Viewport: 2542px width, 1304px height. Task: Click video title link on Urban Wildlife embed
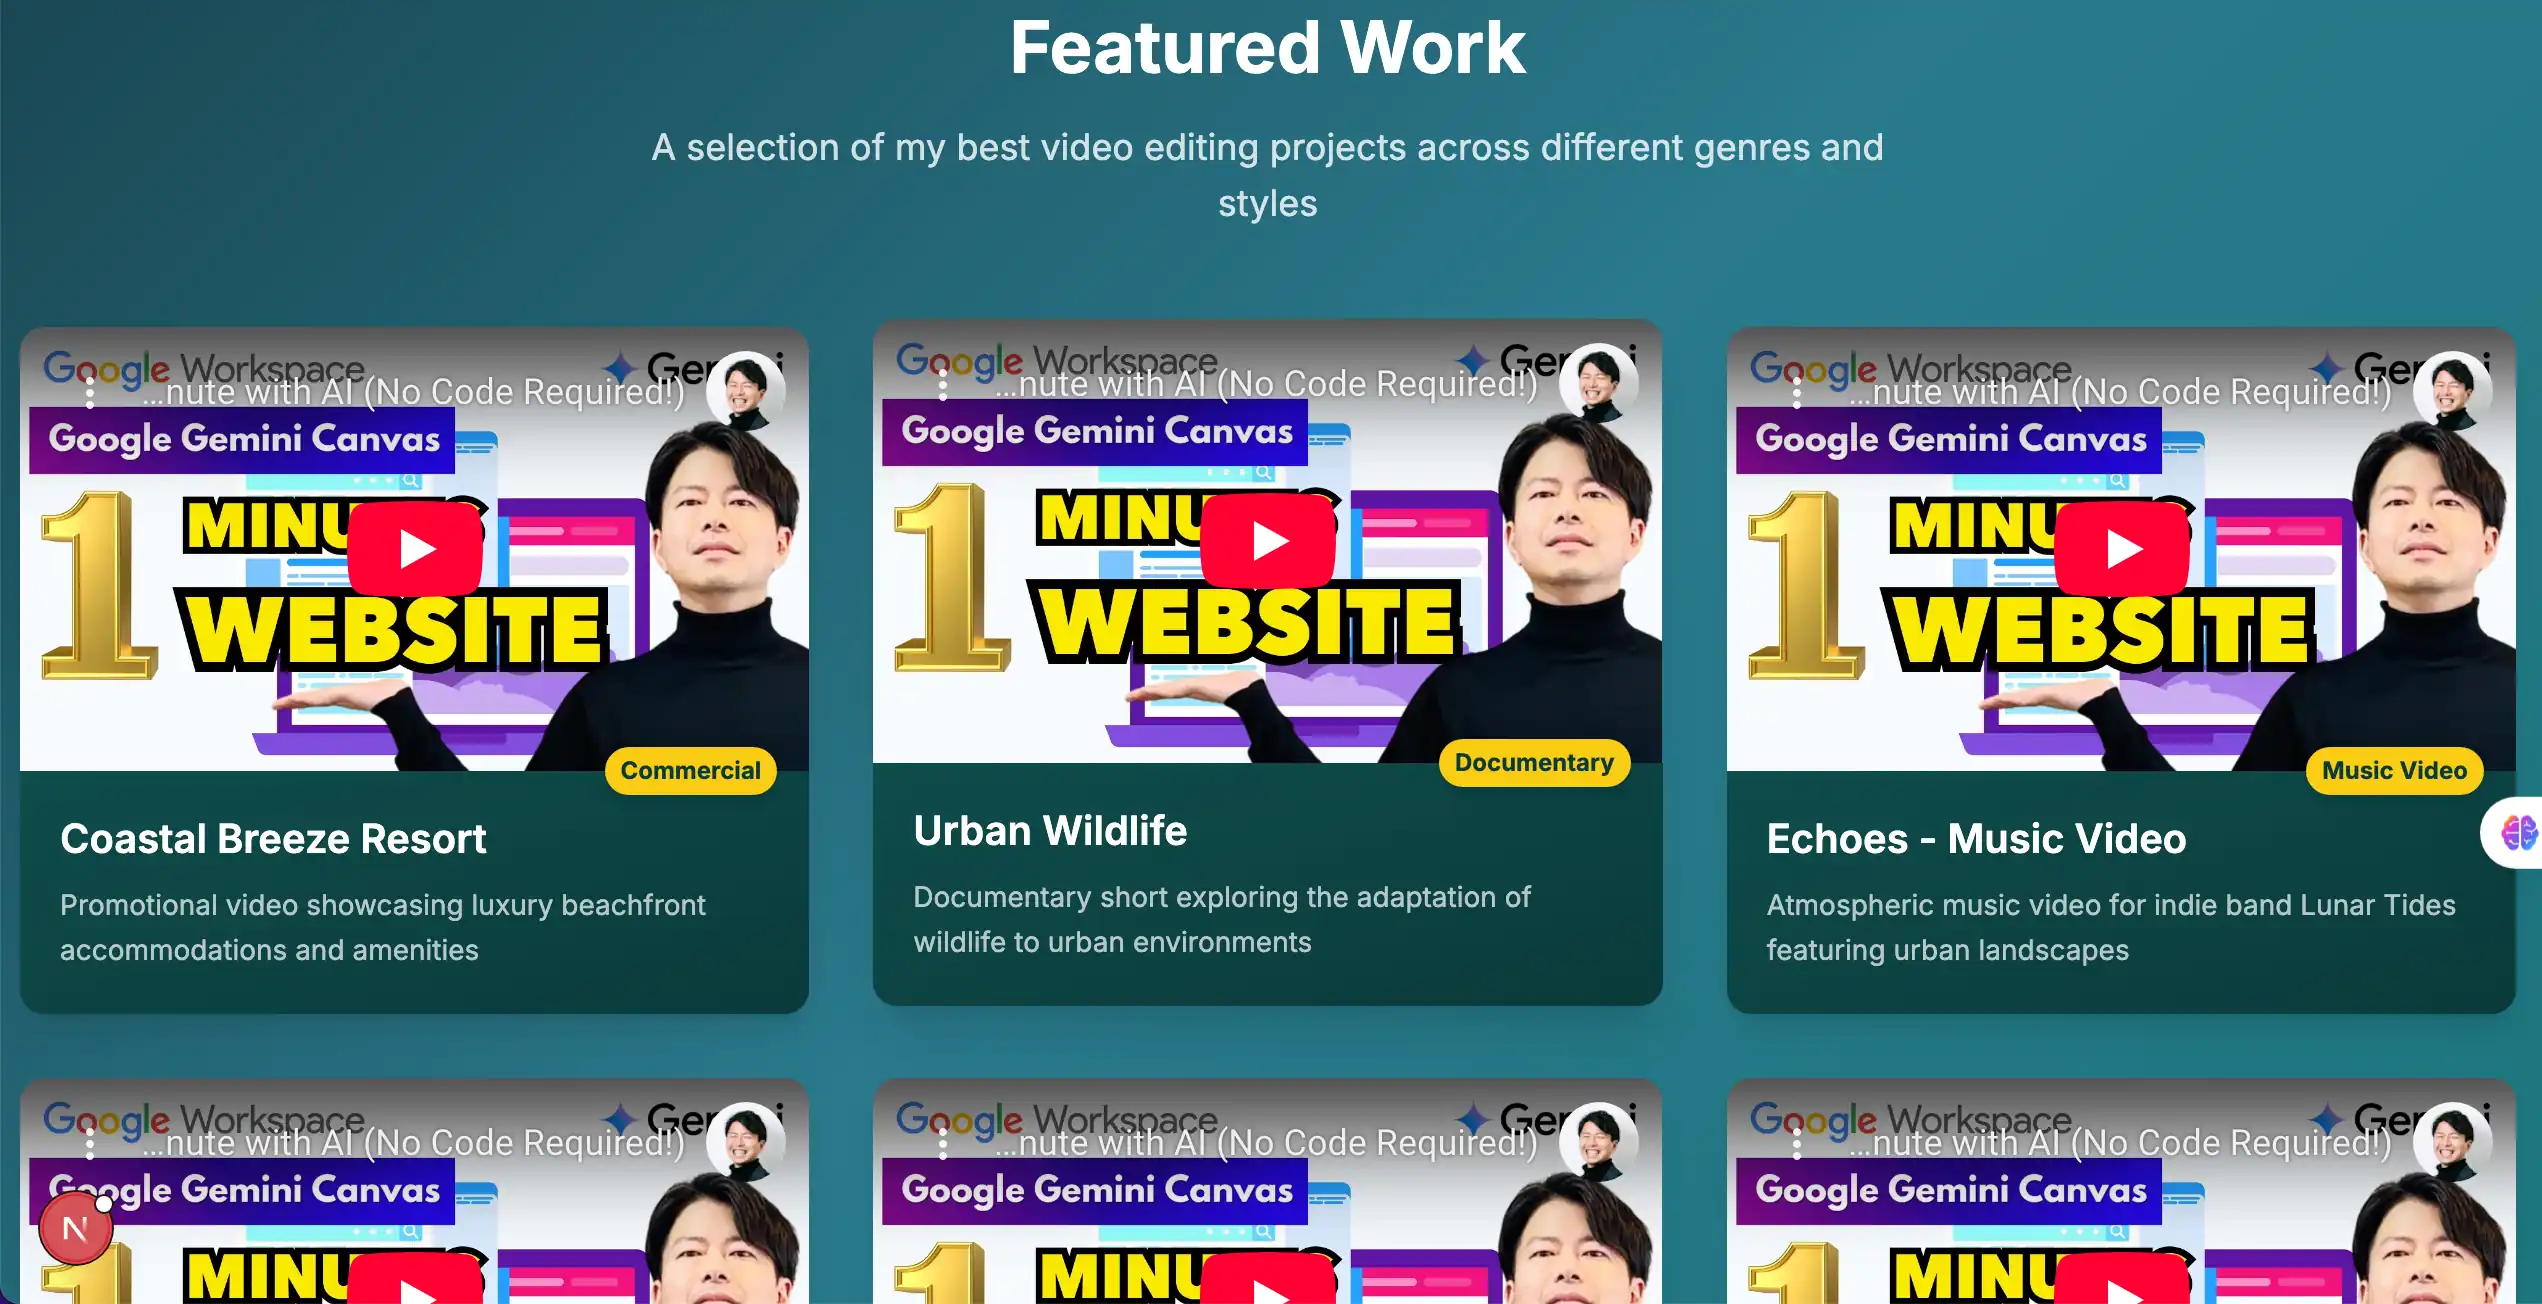tap(1265, 384)
